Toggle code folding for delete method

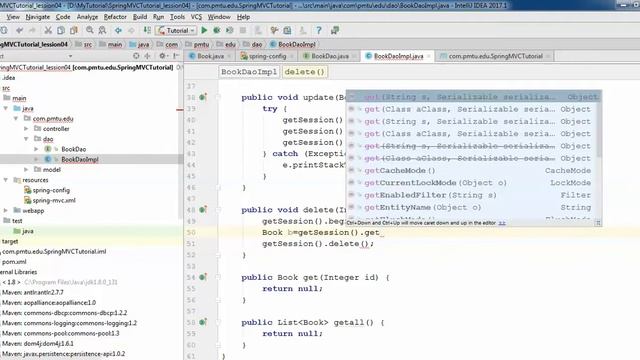218,210
